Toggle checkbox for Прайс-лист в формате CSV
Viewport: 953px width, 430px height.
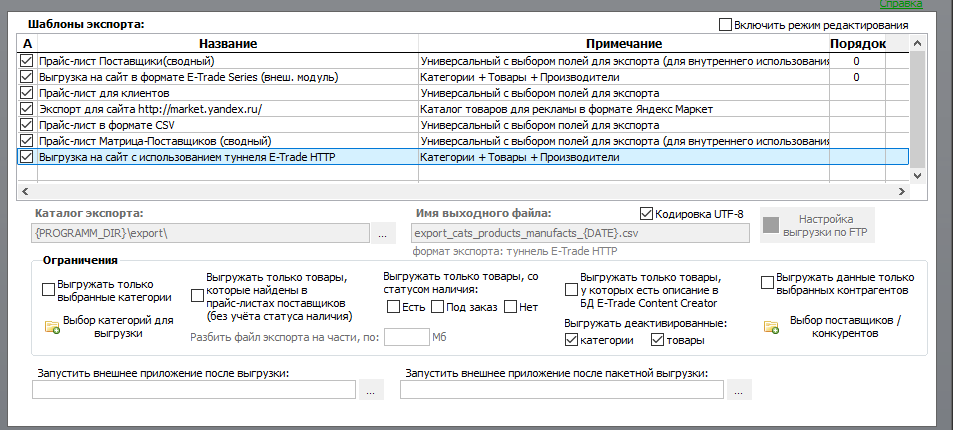click(x=26, y=125)
